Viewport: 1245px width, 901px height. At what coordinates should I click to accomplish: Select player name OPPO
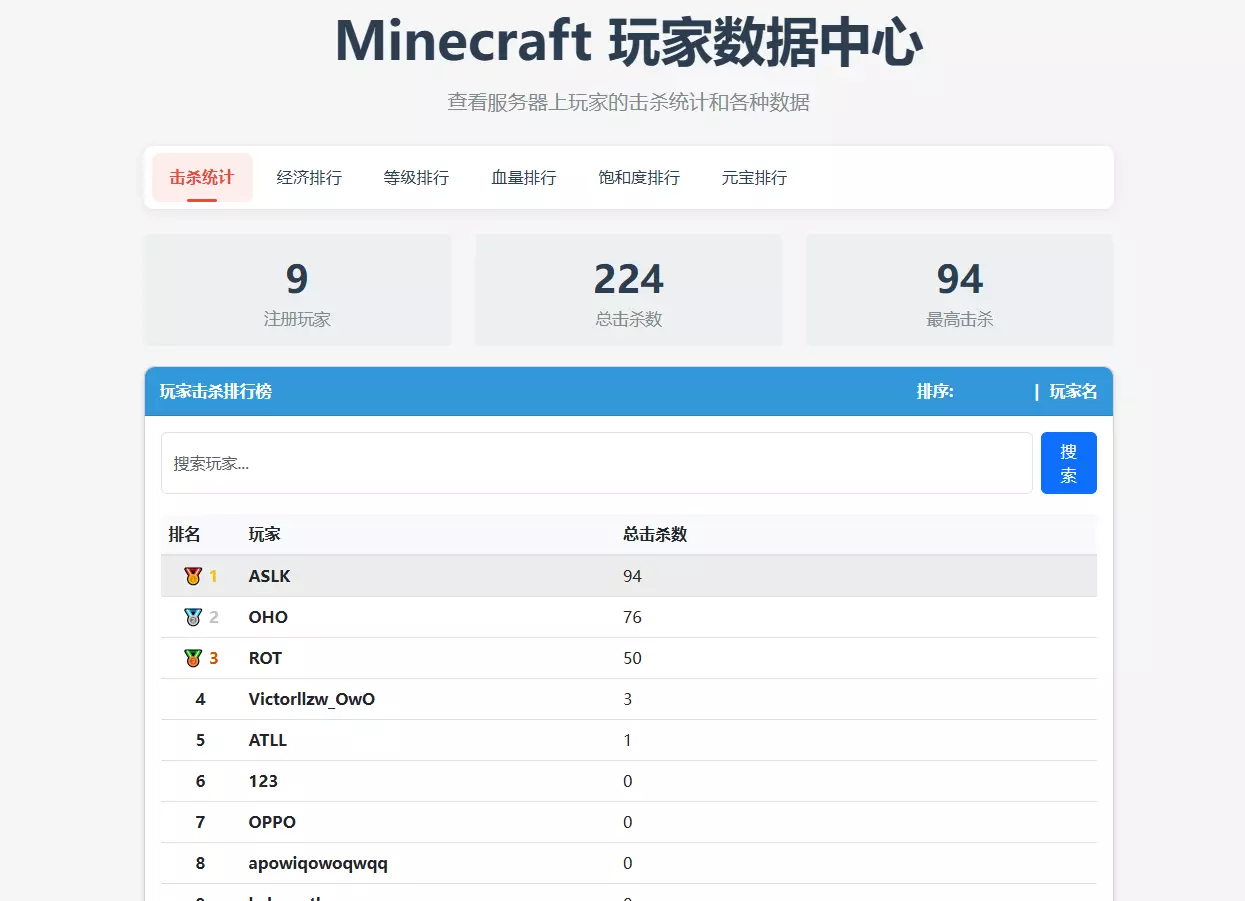pyautogui.click(x=272, y=823)
